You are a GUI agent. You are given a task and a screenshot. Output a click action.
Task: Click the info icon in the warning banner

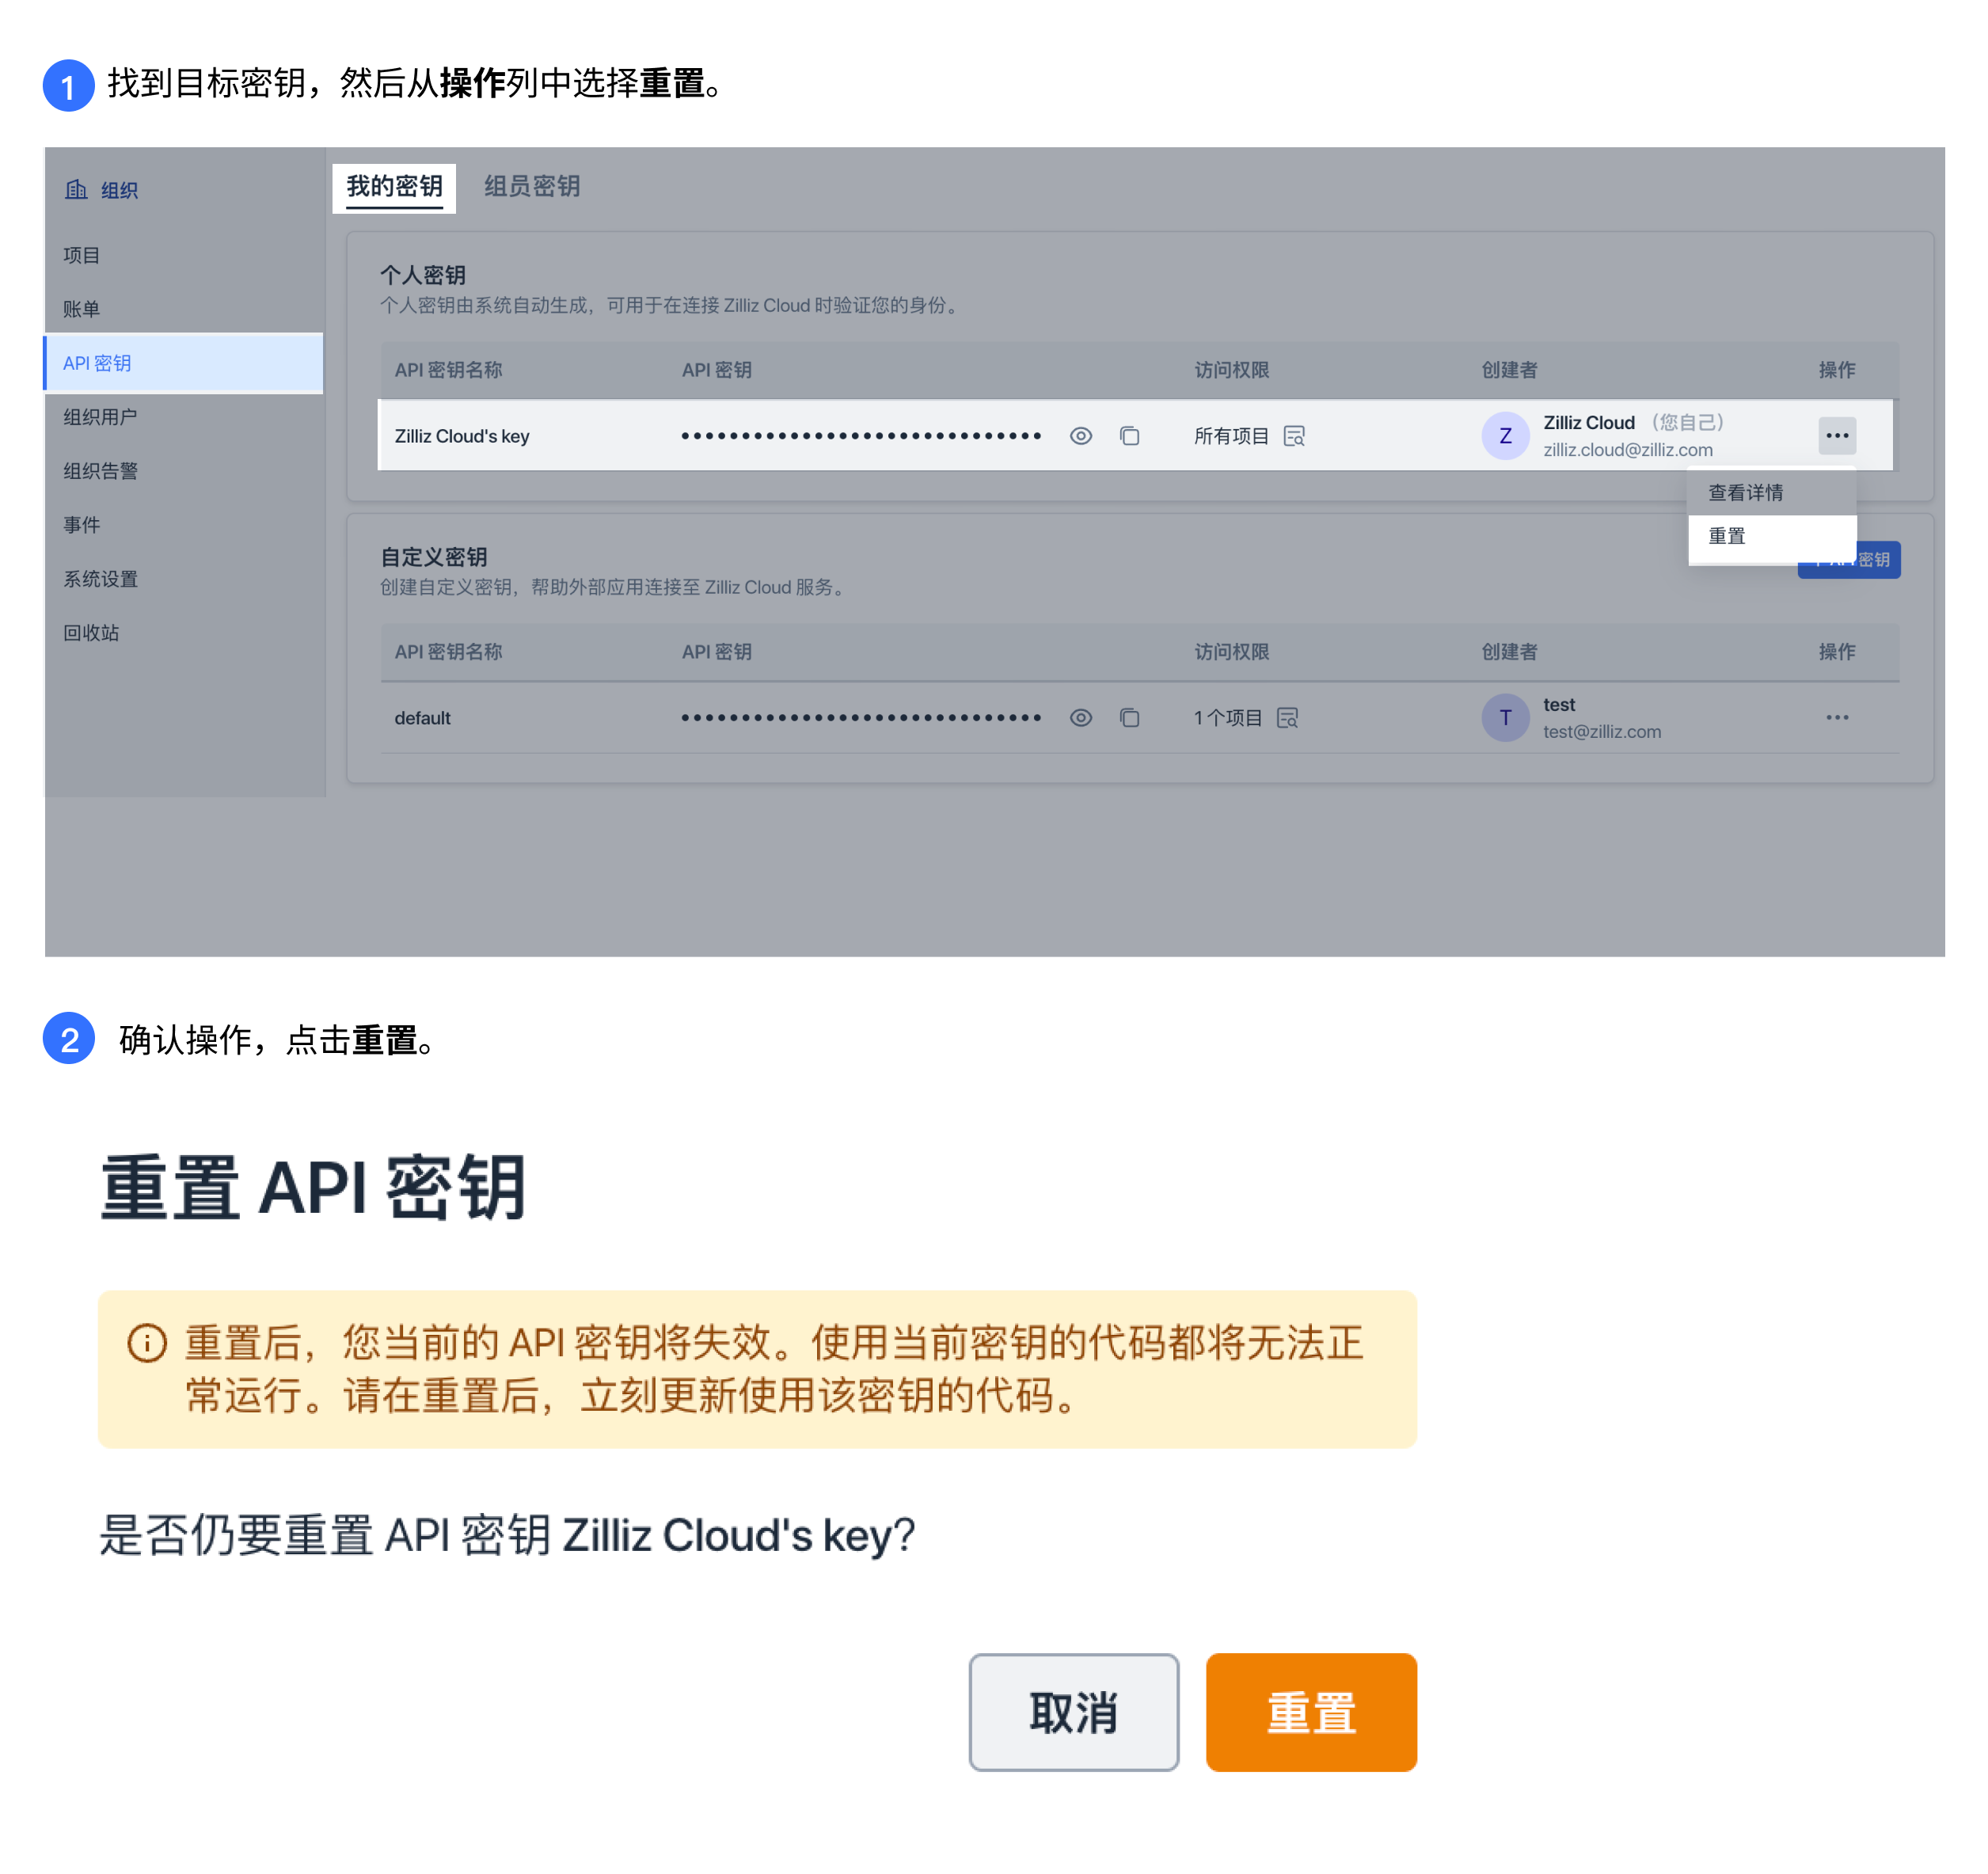(147, 1343)
